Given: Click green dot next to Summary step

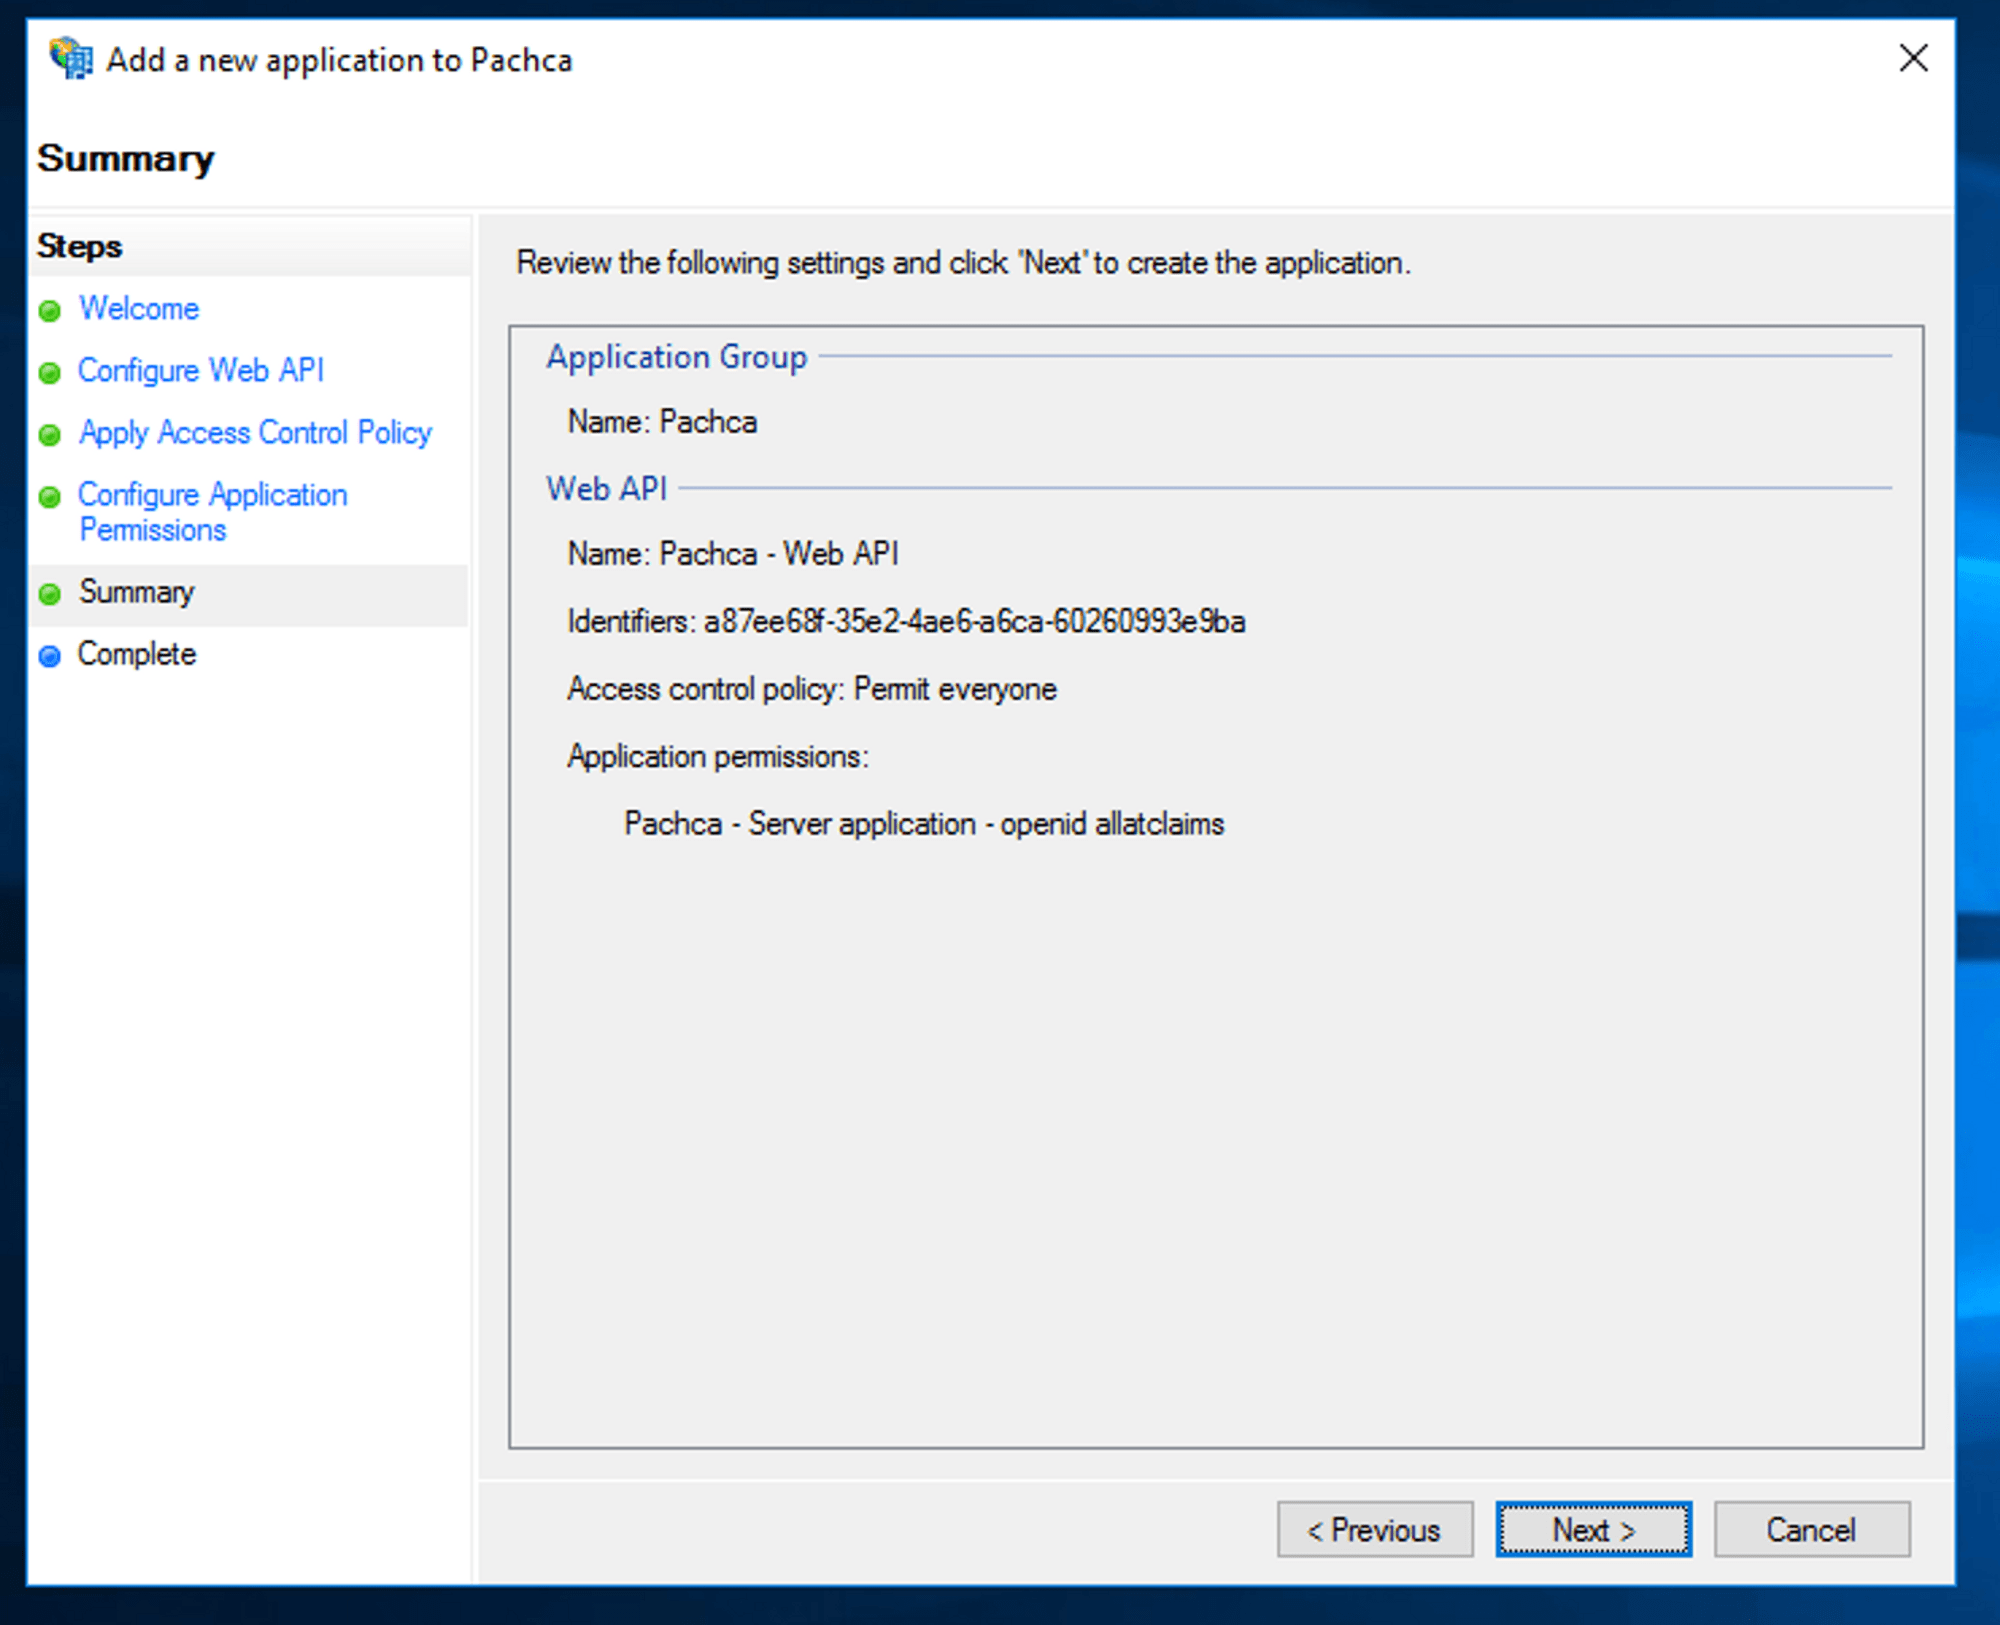Looking at the screenshot, I should 50,594.
